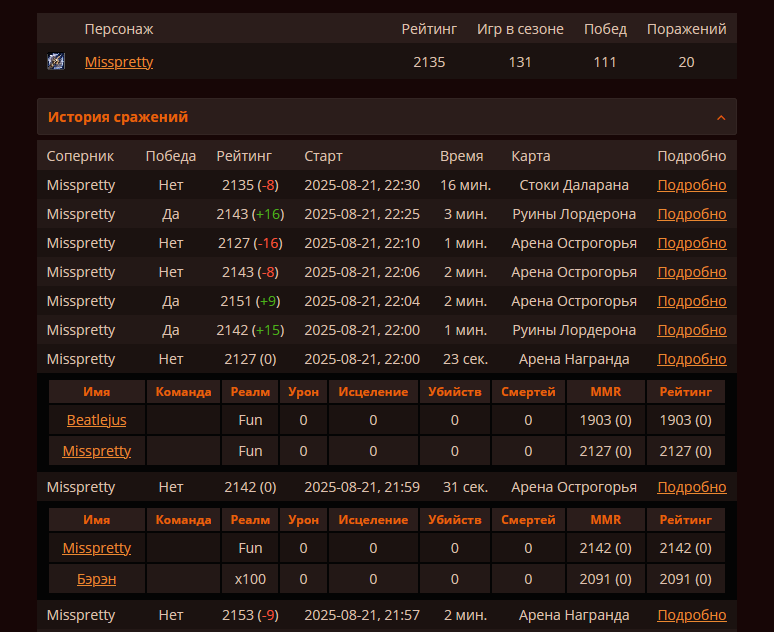Image resolution: width=774 pixels, height=632 pixels.
Task: Click the Поражений column header
Action: [686, 29]
